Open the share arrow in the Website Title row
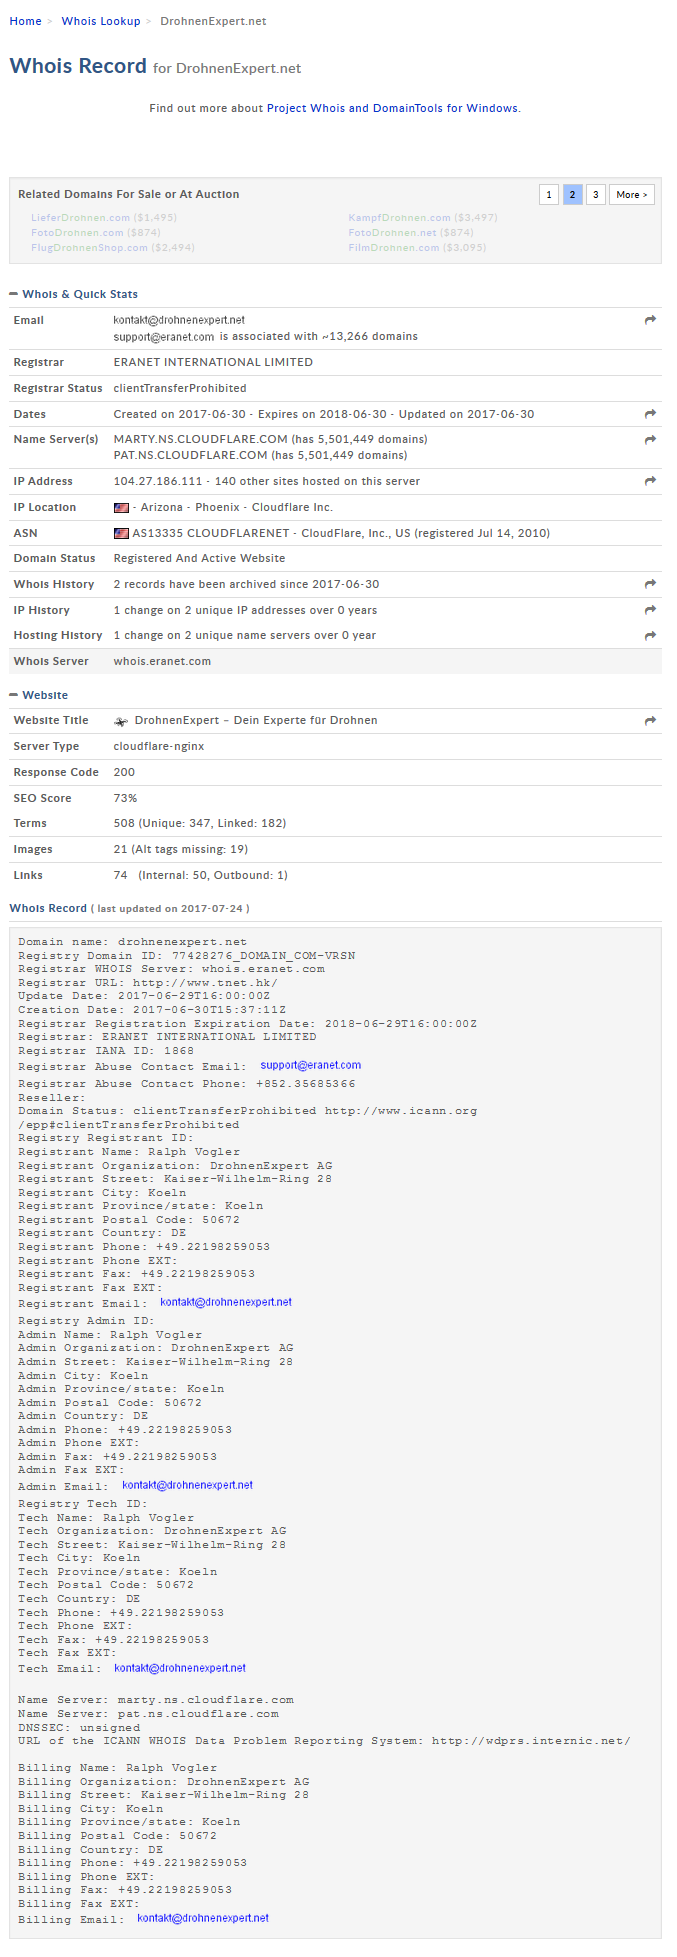The image size is (677, 1957). click(650, 721)
